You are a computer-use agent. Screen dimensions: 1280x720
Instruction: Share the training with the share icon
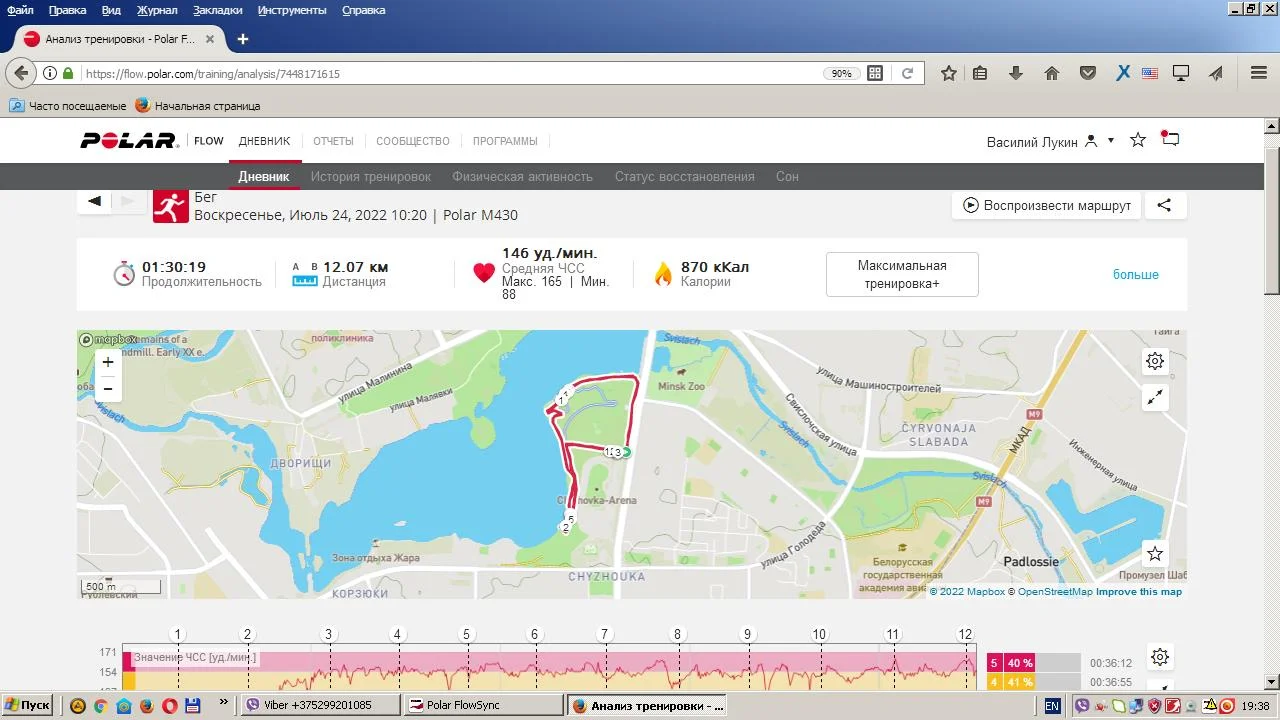tap(1164, 205)
